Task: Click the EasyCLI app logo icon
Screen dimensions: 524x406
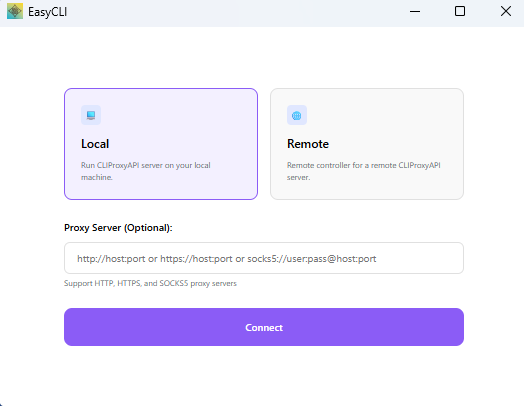Action: click(15, 11)
